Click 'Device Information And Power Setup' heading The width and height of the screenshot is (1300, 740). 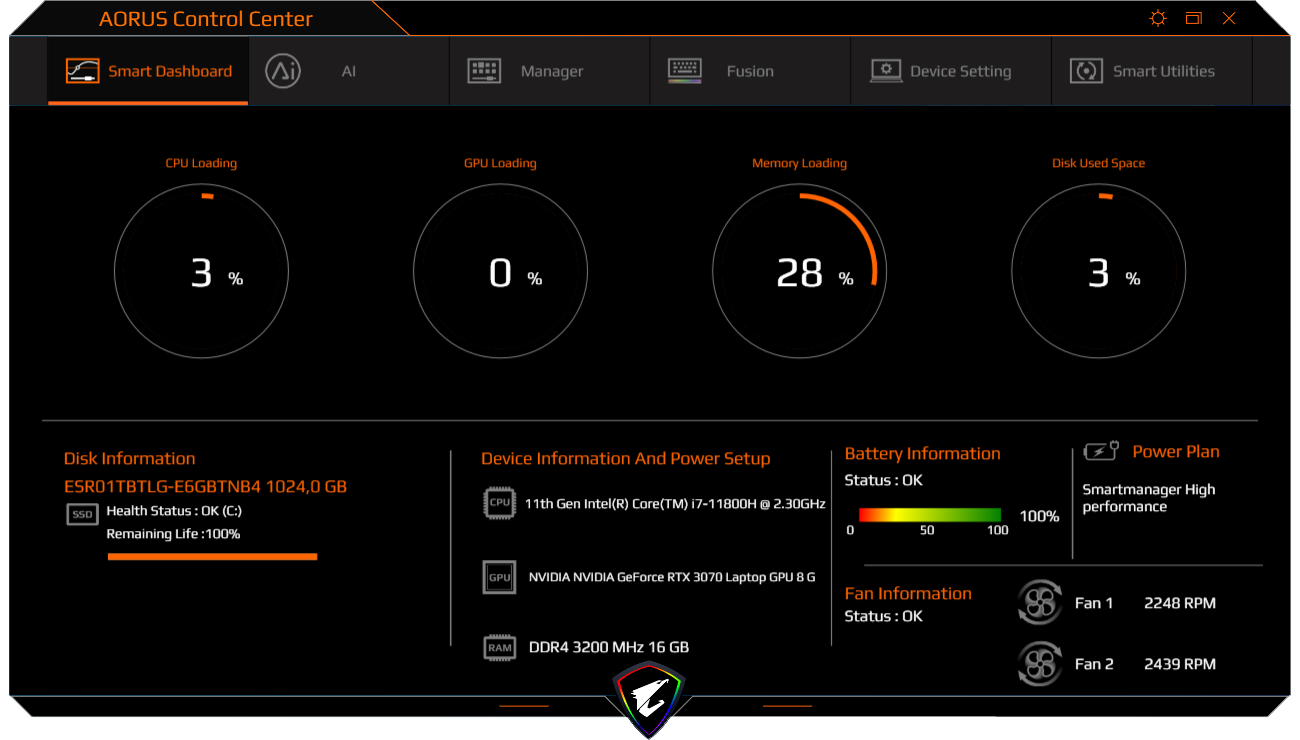click(626, 459)
